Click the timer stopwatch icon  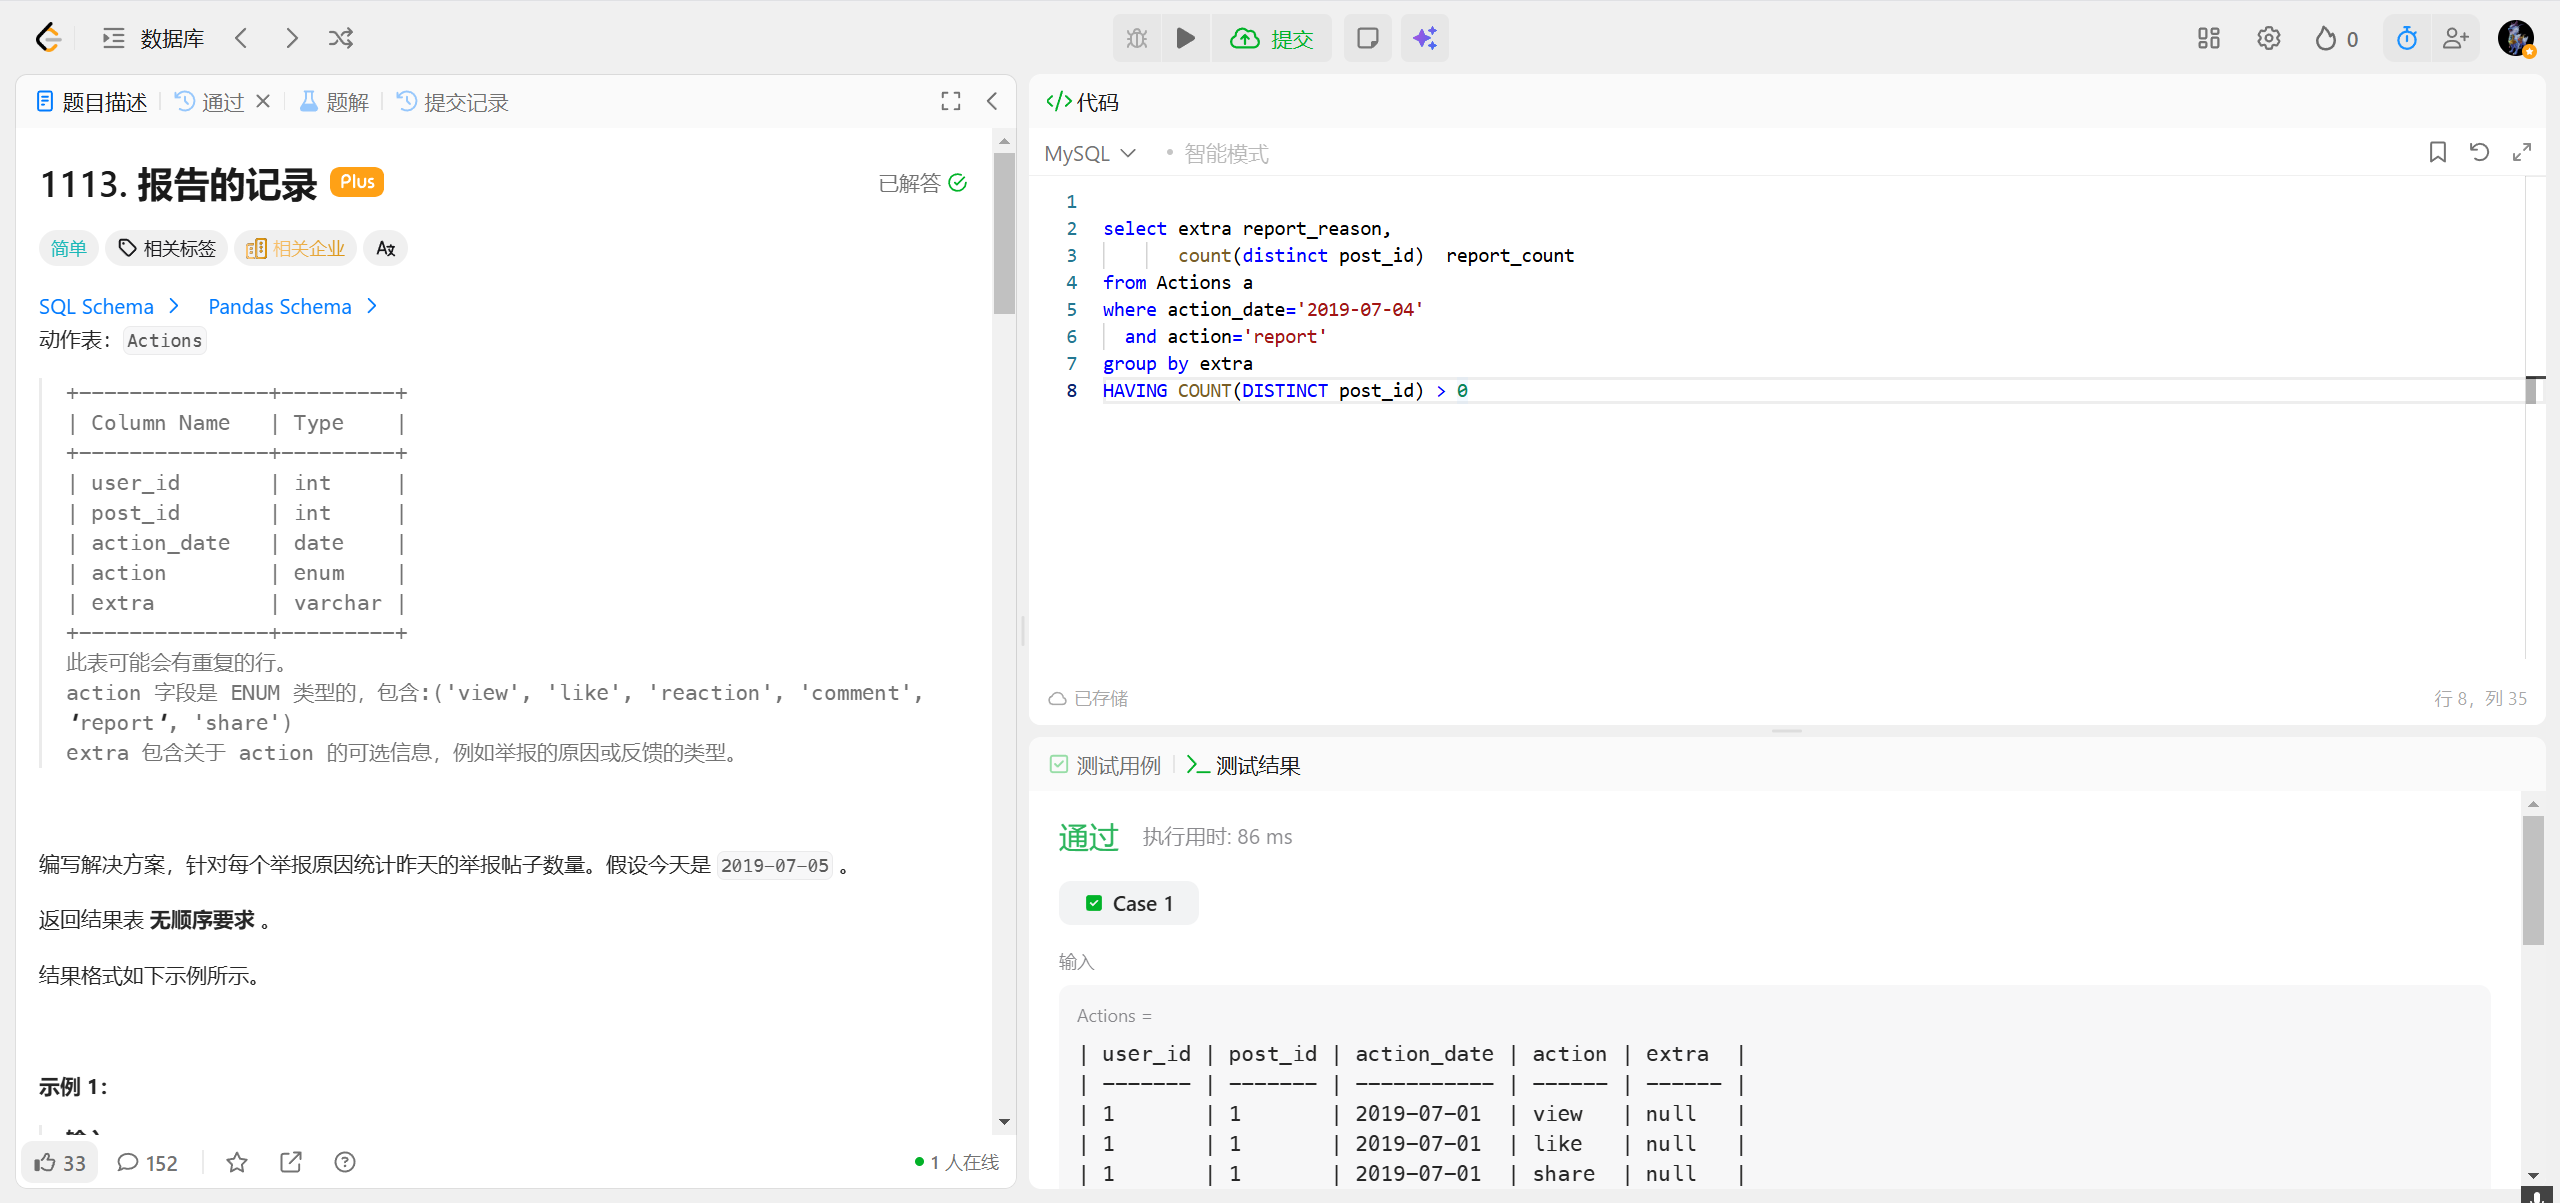tap(2407, 38)
